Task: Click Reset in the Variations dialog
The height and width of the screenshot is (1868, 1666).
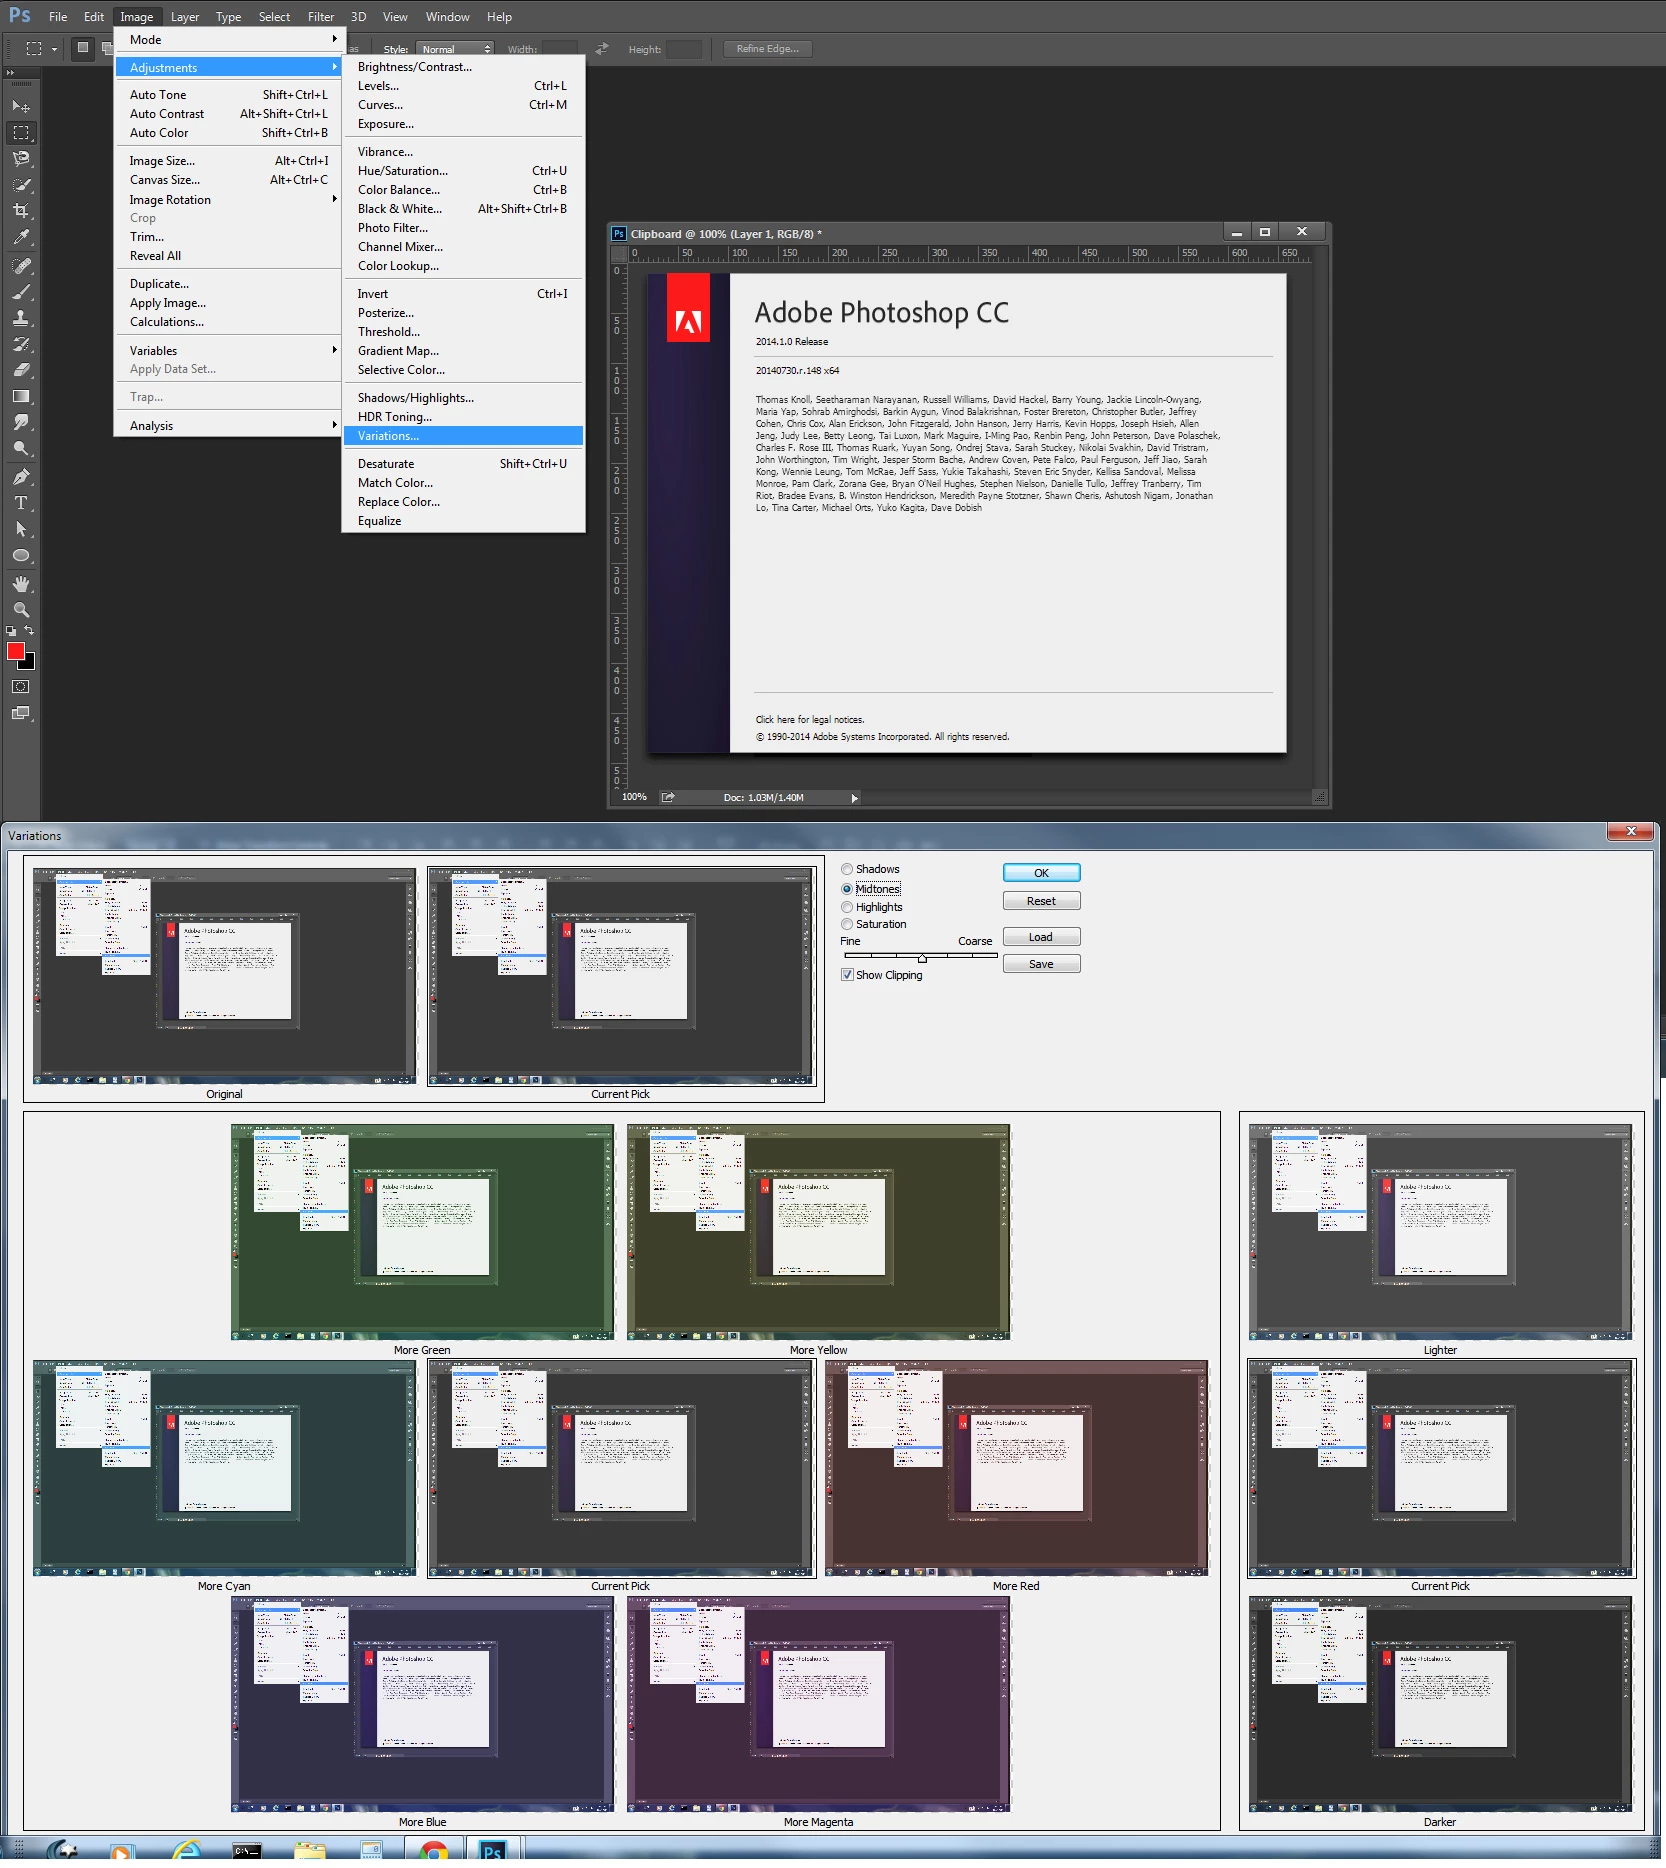Action: [x=1041, y=901]
